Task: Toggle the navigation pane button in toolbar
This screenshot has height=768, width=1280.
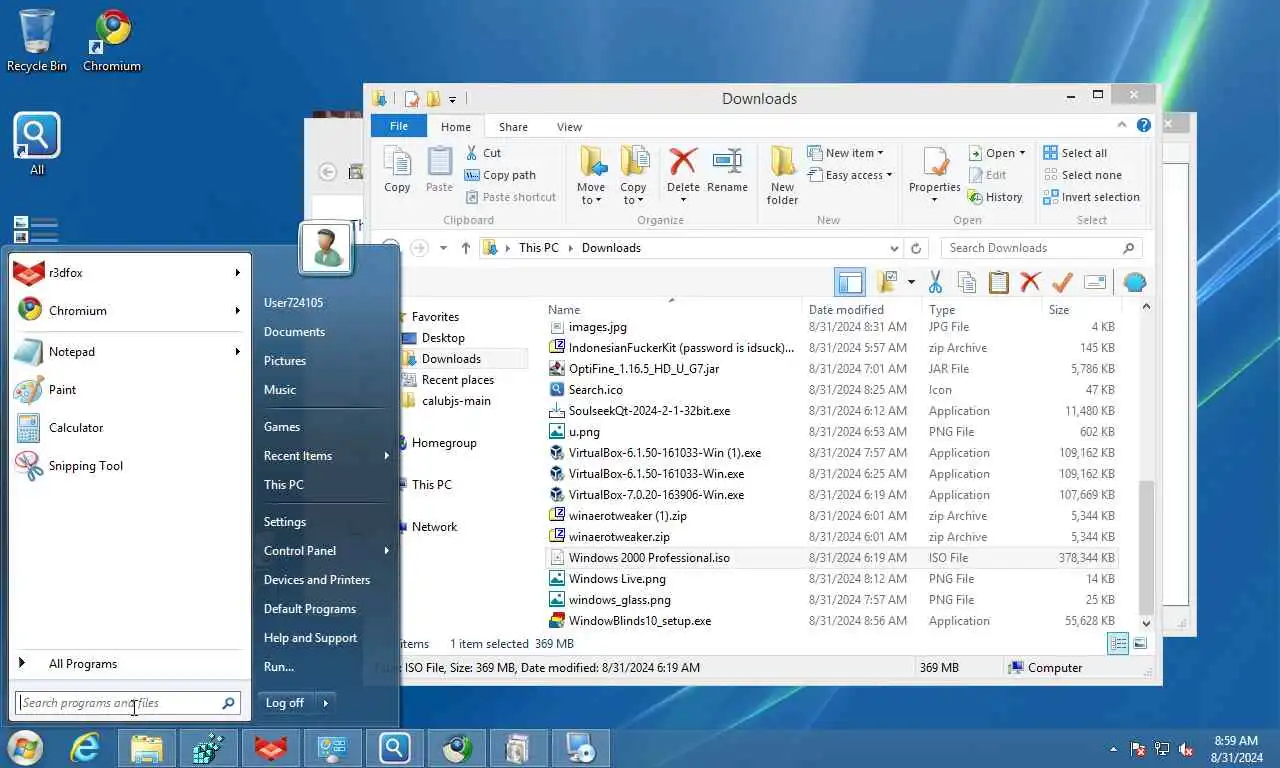Action: pyautogui.click(x=850, y=282)
